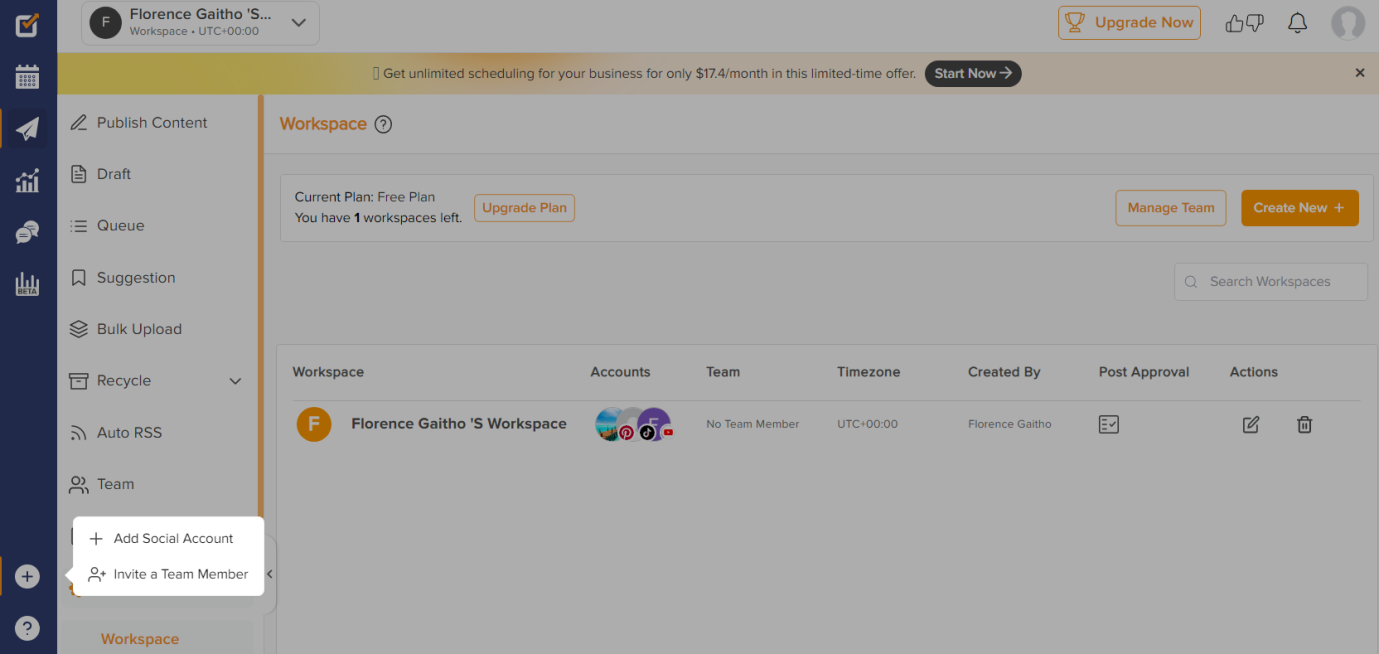
Task: Open the calendar icon in left sidebar
Action: coord(27,77)
